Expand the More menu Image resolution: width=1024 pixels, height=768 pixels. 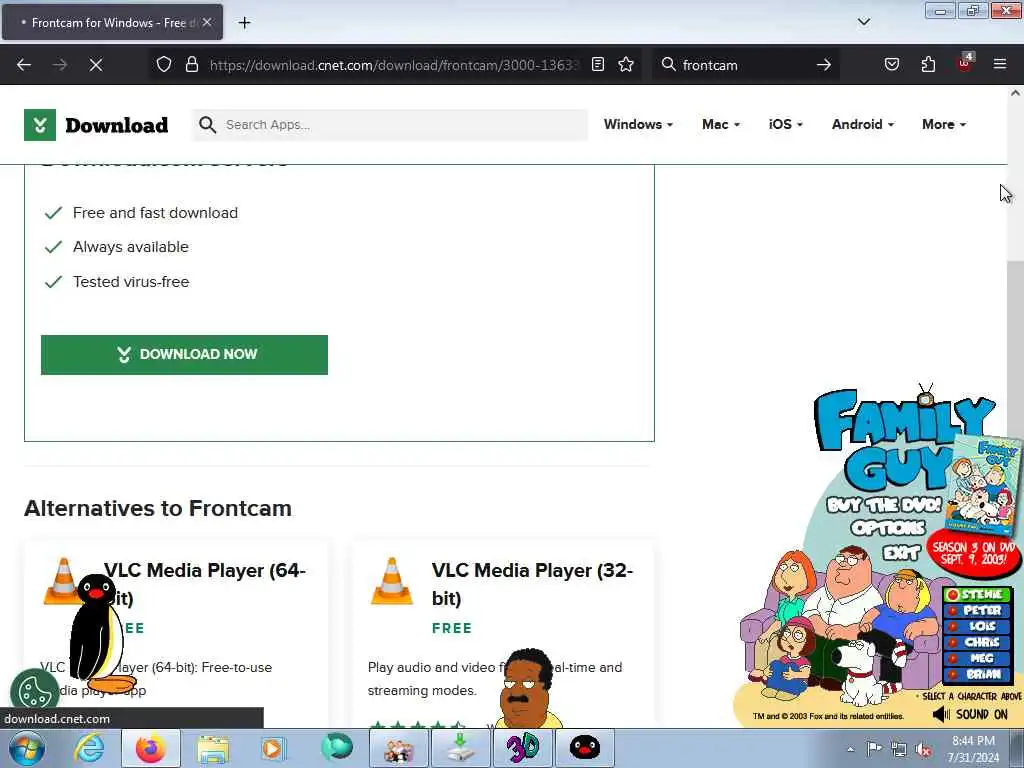tap(944, 124)
